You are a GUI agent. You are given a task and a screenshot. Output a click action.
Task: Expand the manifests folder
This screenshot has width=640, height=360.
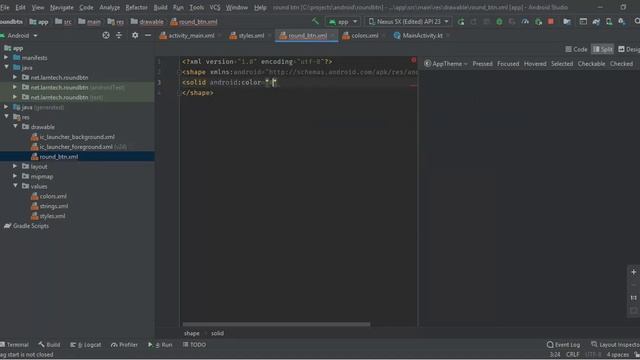pos(6,58)
